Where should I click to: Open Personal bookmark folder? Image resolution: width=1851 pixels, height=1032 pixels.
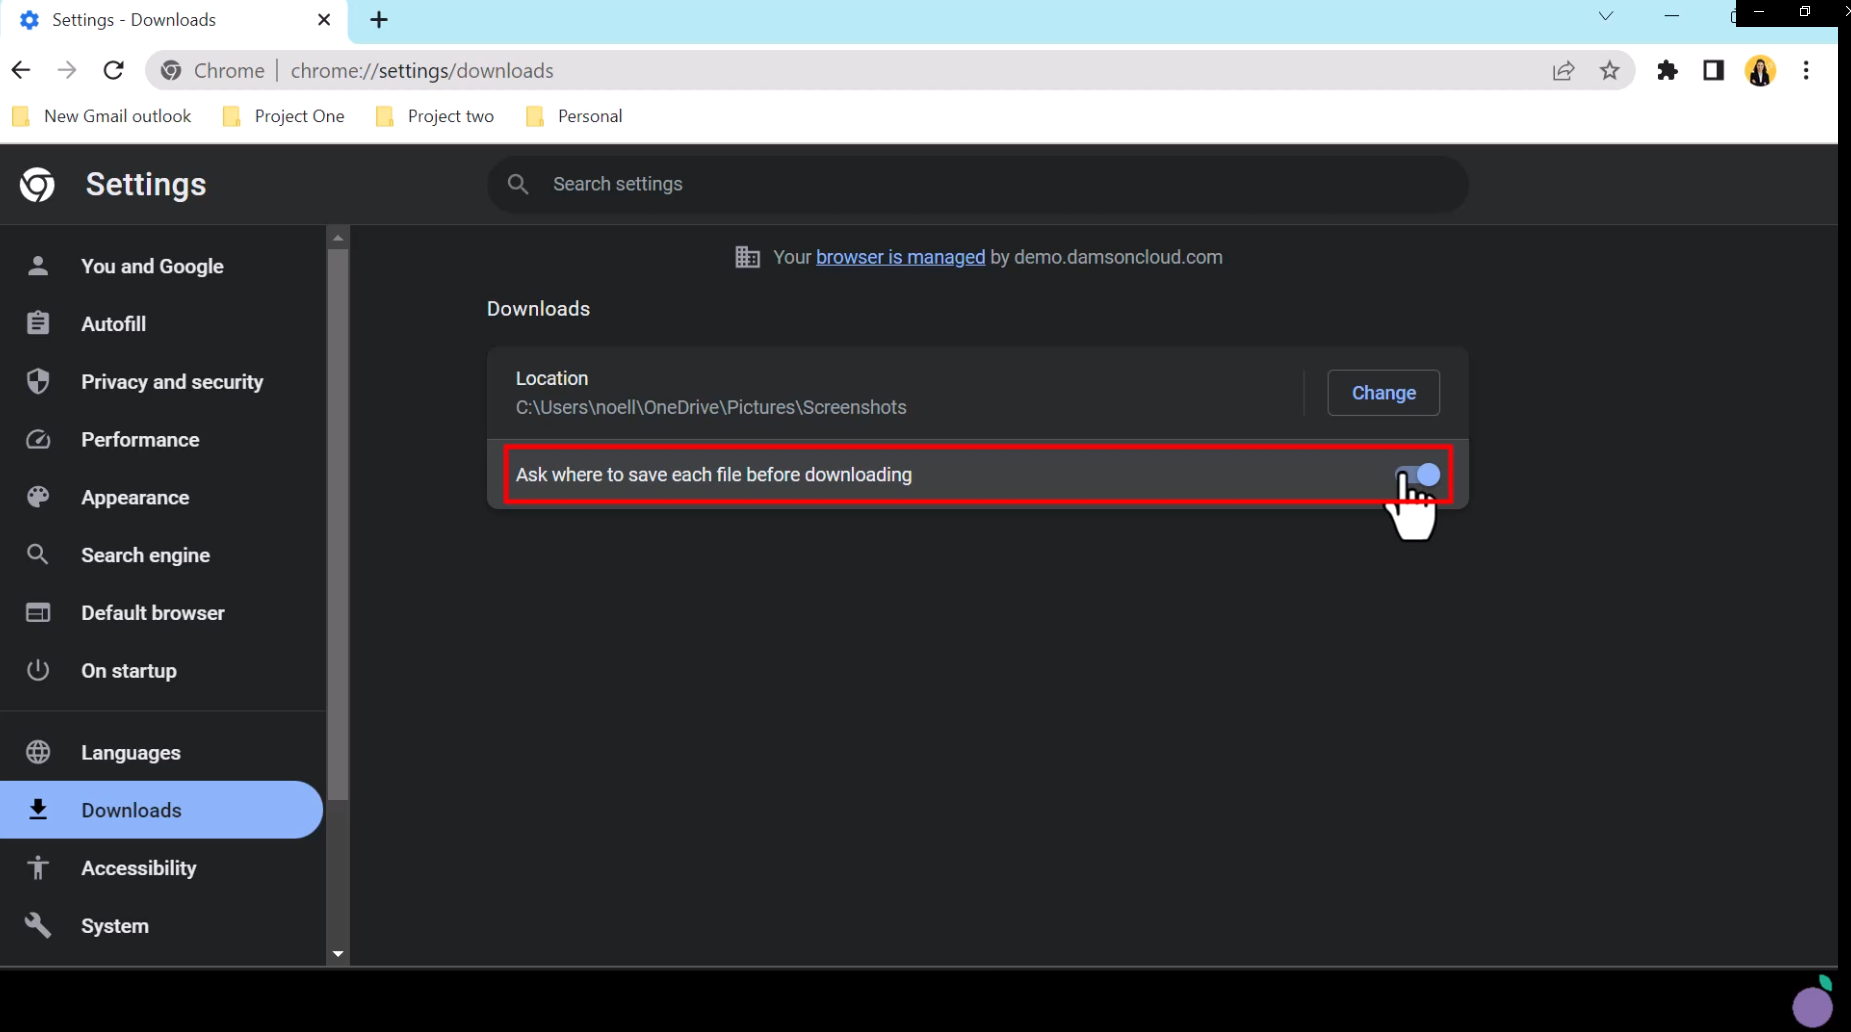pyautogui.click(x=574, y=116)
